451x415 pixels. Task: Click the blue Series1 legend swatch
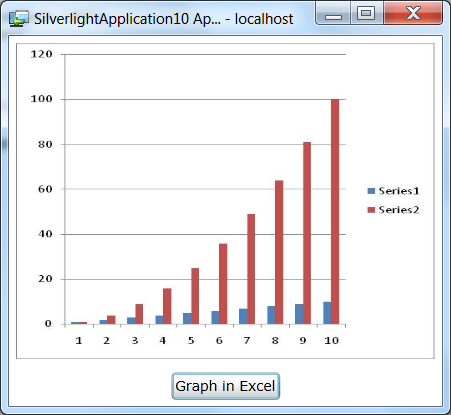click(x=371, y=191)
